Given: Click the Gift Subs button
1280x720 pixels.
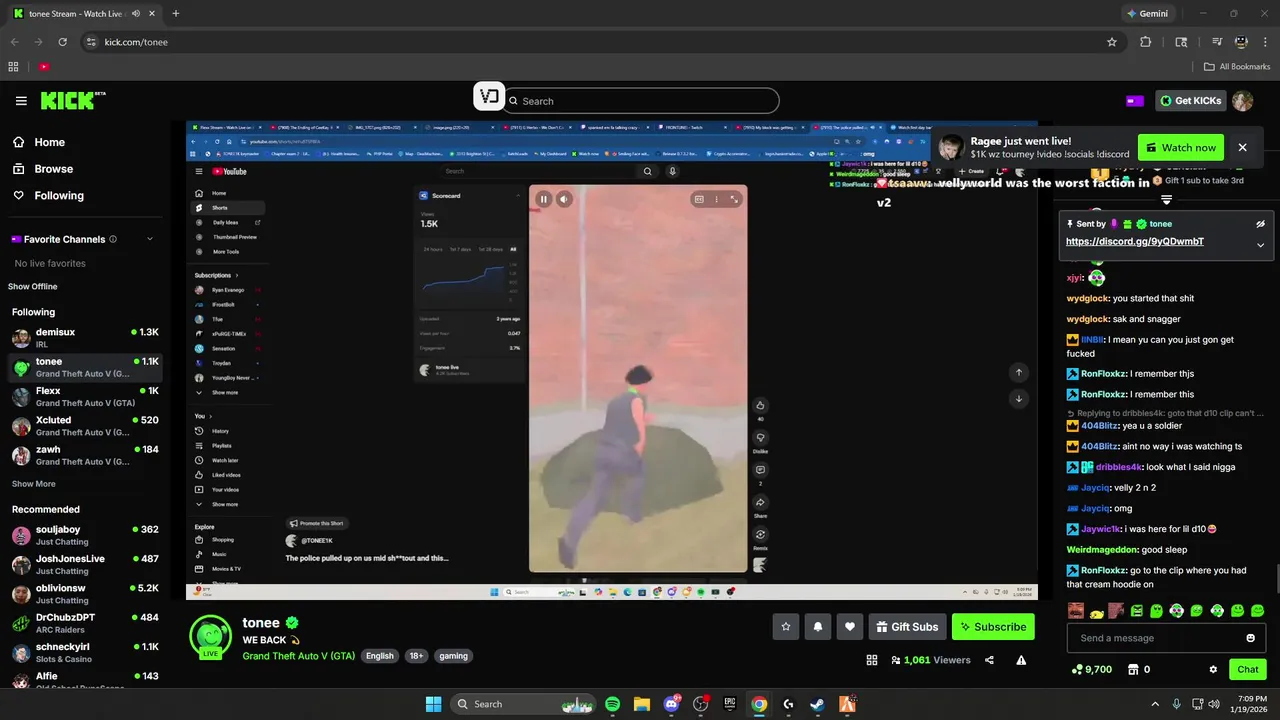Looking at the screenshot, I should [907, 627].
